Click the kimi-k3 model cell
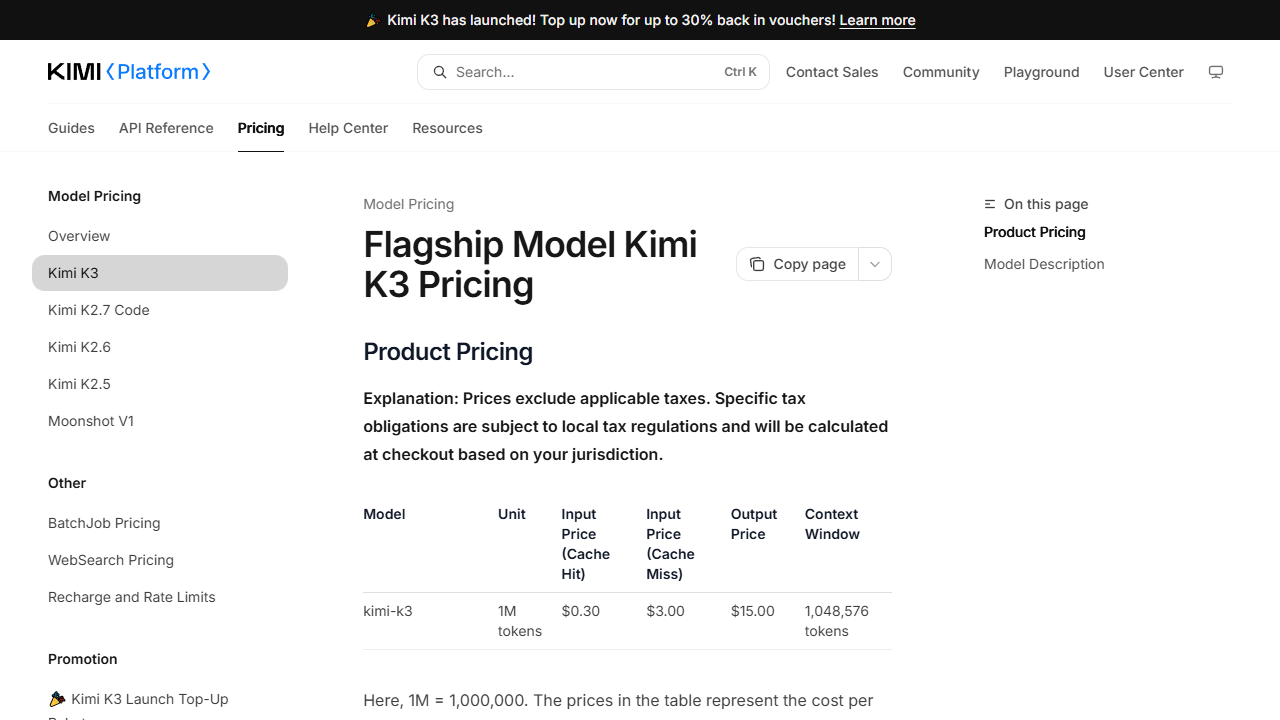This screenshot has width=1280, height=720. point(388,611)
